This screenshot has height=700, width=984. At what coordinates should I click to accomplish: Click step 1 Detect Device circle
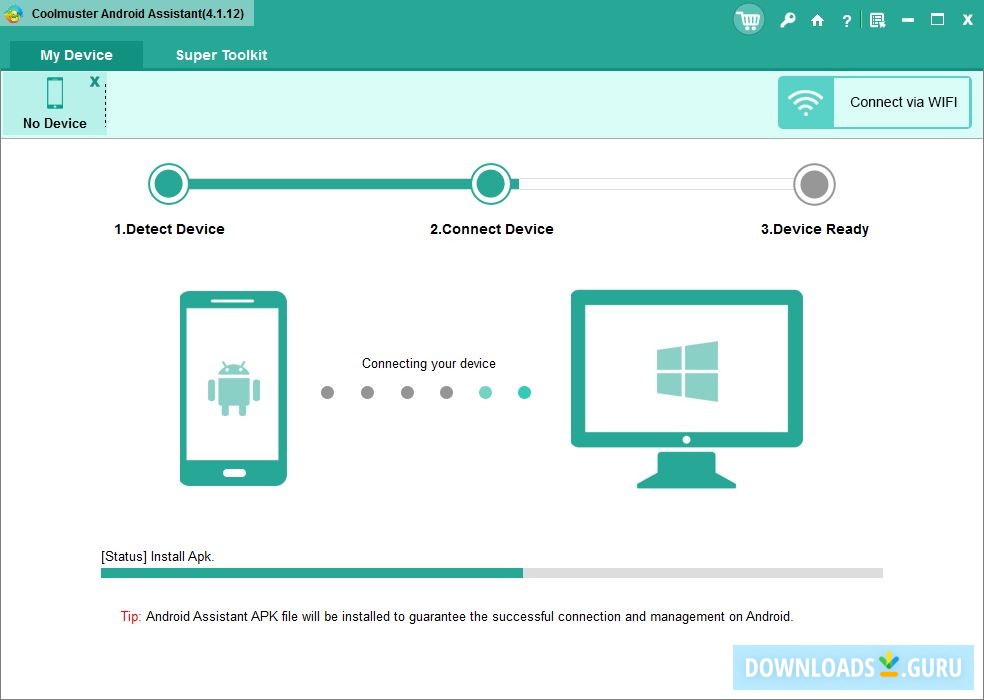click(168, 184)
